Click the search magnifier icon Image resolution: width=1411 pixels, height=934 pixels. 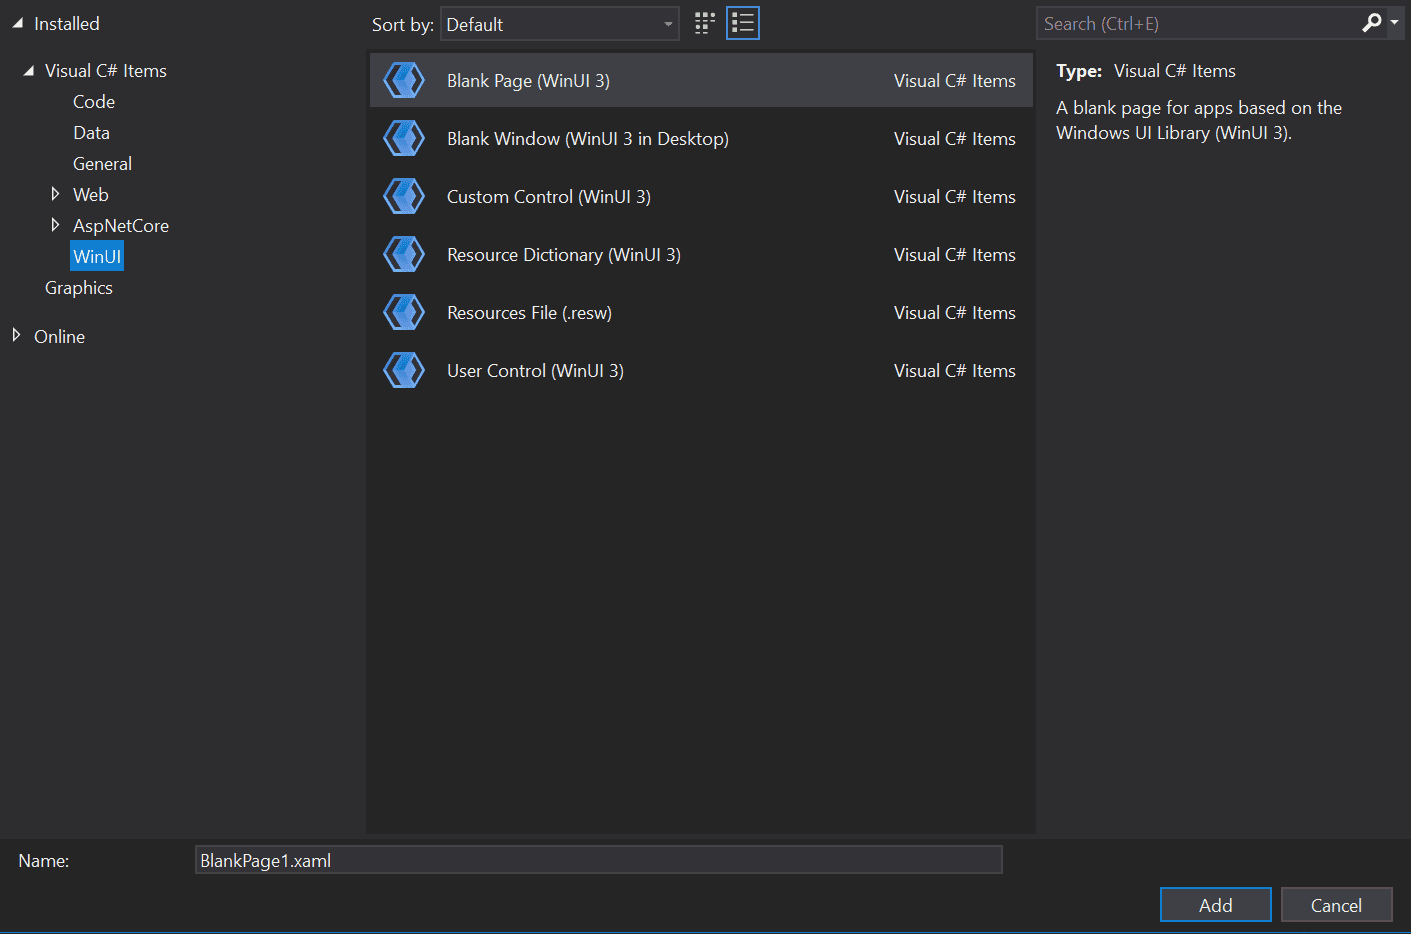coord(1372,23)
